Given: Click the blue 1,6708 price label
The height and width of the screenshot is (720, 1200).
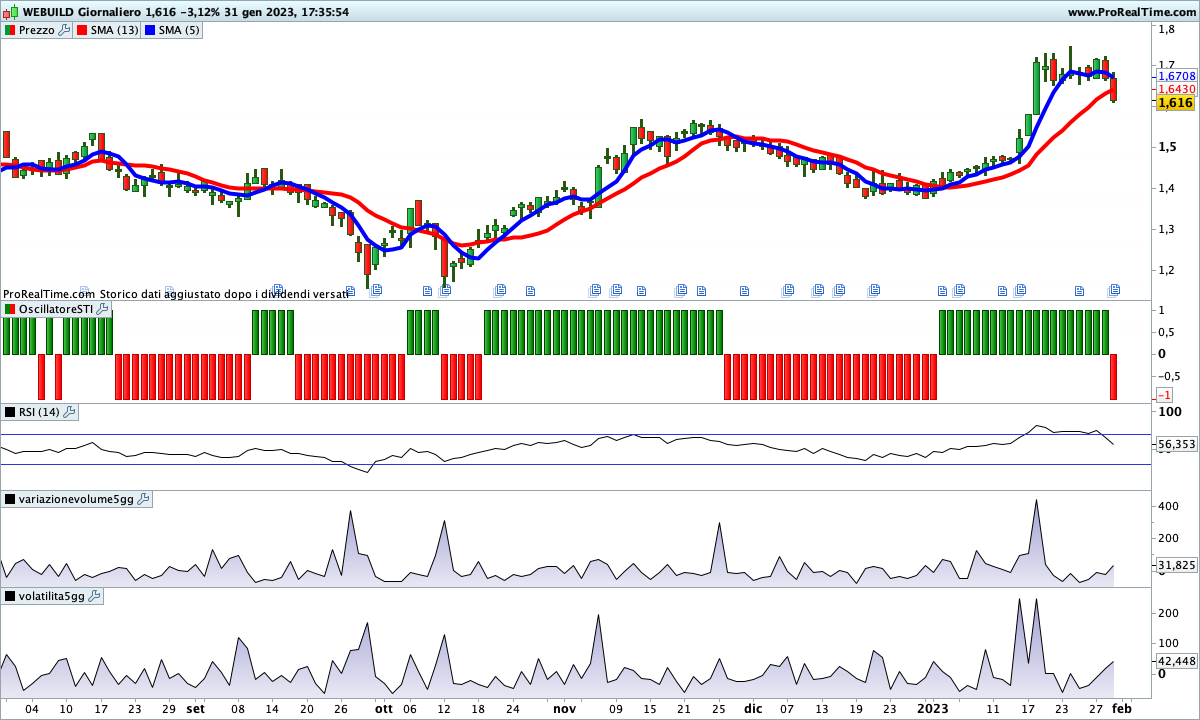Looking at the screenshot, I should 1177,76.
